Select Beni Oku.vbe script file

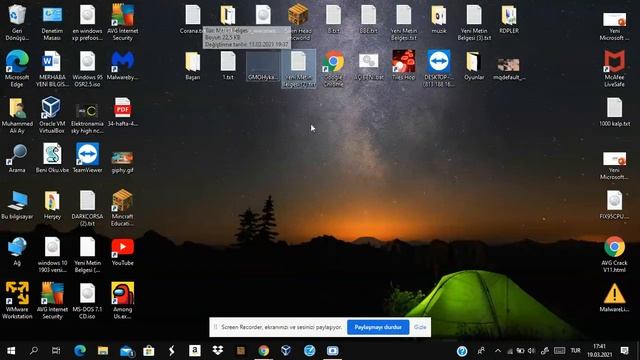52,158
